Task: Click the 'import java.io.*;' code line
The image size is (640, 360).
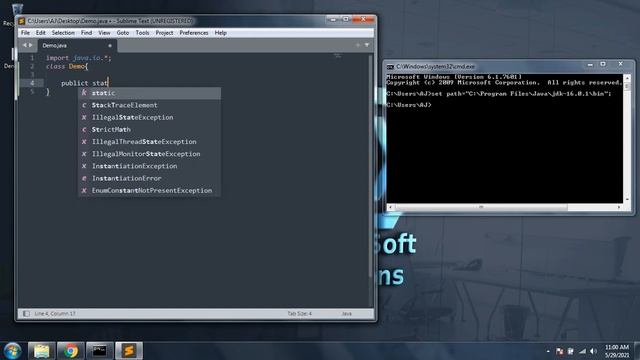Action: pos(78,58)
